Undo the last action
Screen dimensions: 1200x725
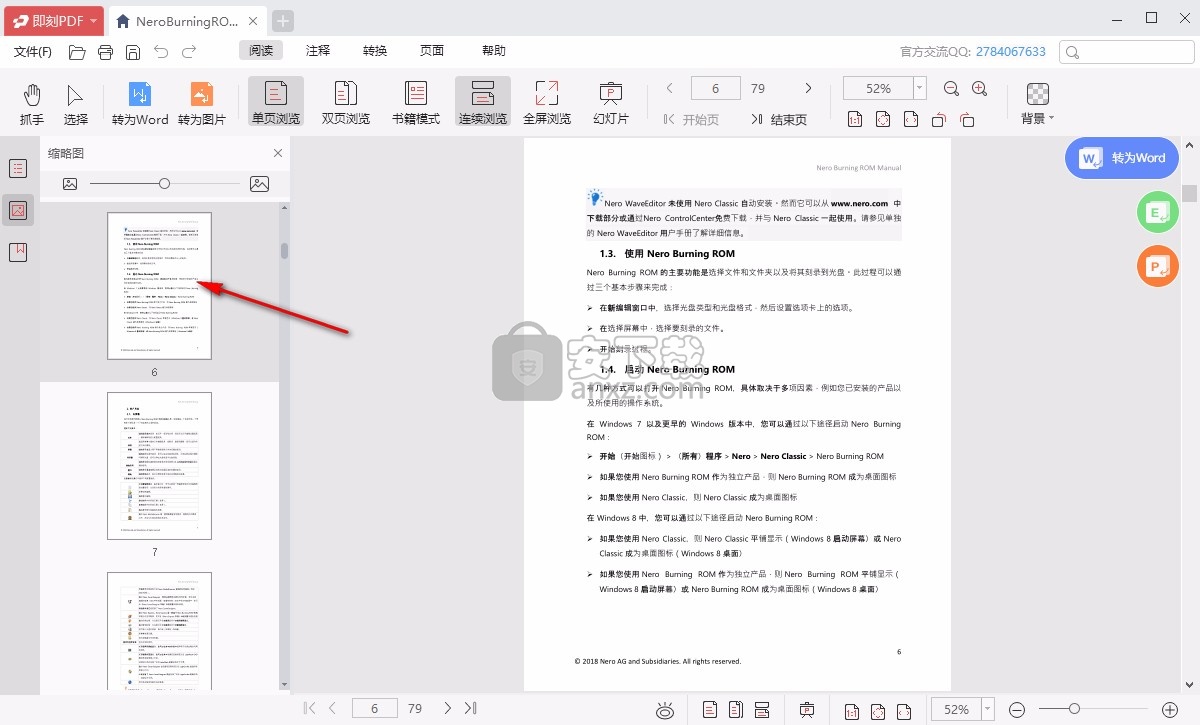click(159, 51)
